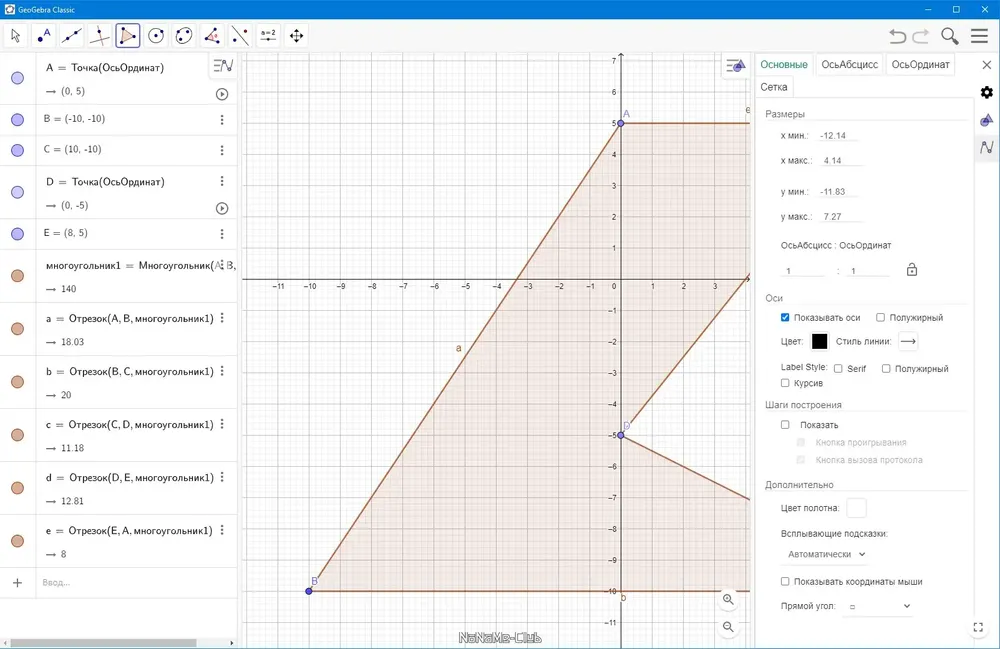
Task: Enable Показывать координаты мыши checkbox
Action: point(785,581)
